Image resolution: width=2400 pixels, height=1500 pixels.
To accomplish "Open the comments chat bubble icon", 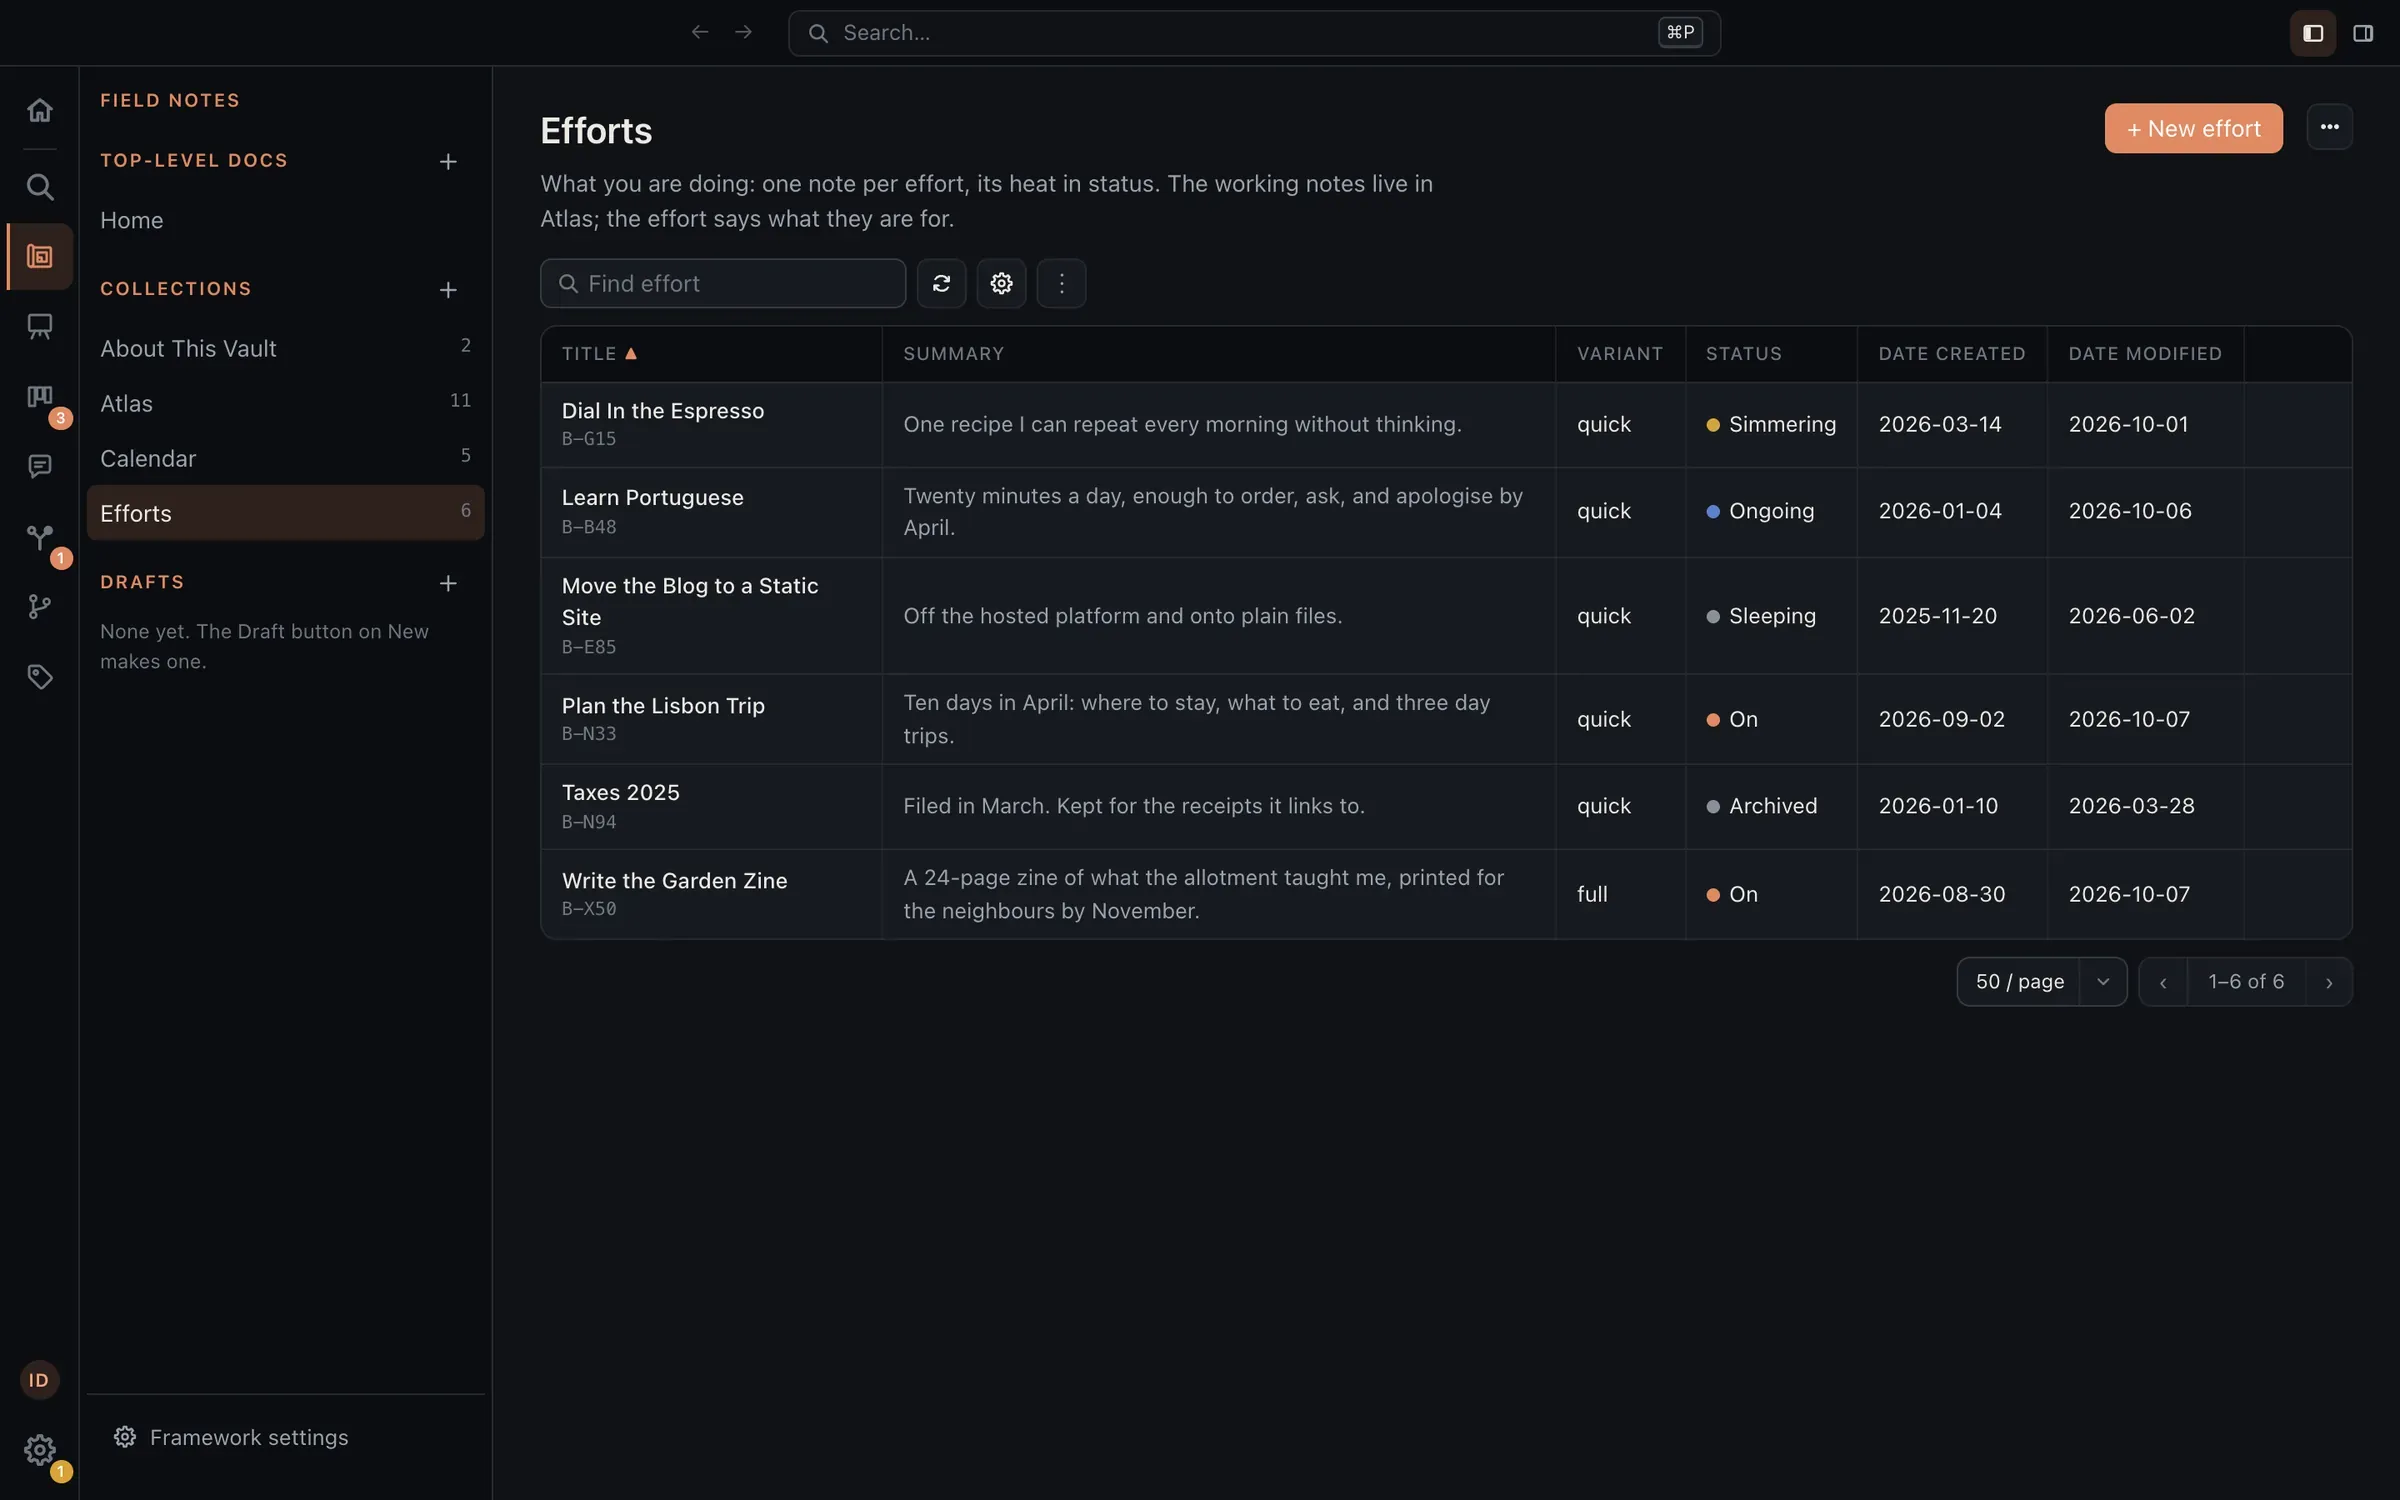I will pos(39,466).
